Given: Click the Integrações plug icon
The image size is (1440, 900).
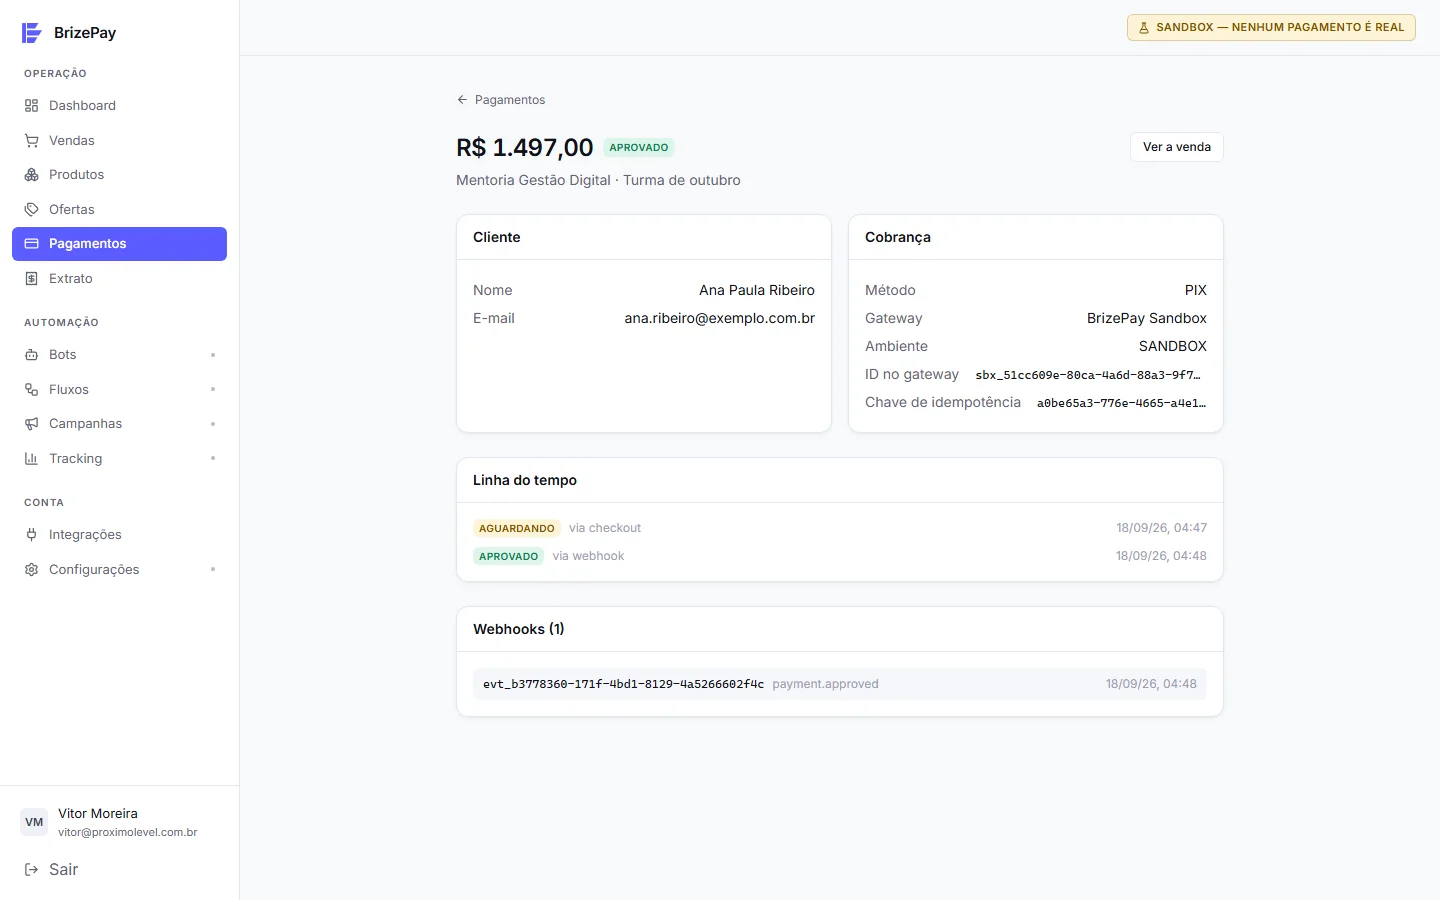Looking at the screenshot, I should click(x=32, y=535).
